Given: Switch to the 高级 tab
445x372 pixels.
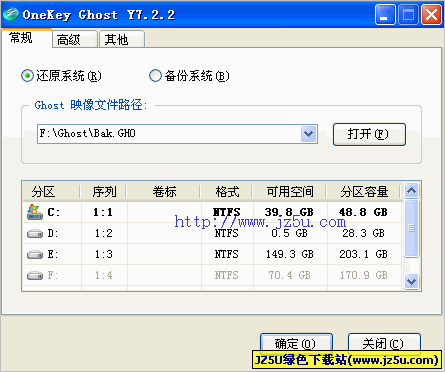Looking at the screenshot, I should tap(75, 40).
